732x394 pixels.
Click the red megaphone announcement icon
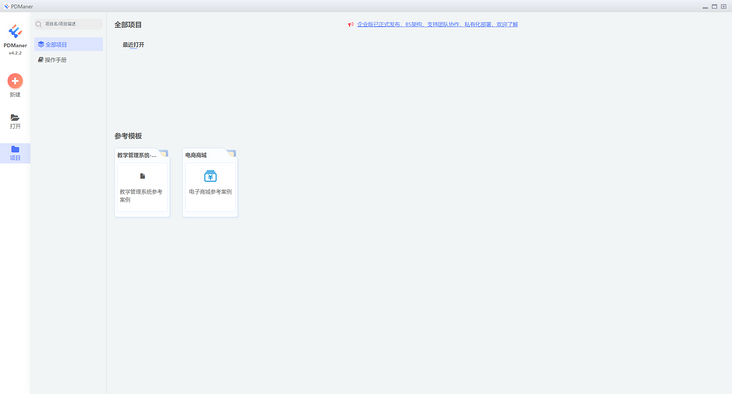[x=351, y=24]
